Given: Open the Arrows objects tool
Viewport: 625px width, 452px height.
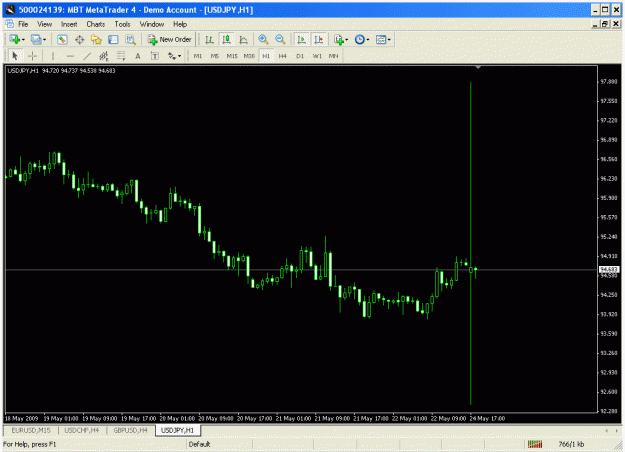Looking at the screenshot, I should [172, 56].
